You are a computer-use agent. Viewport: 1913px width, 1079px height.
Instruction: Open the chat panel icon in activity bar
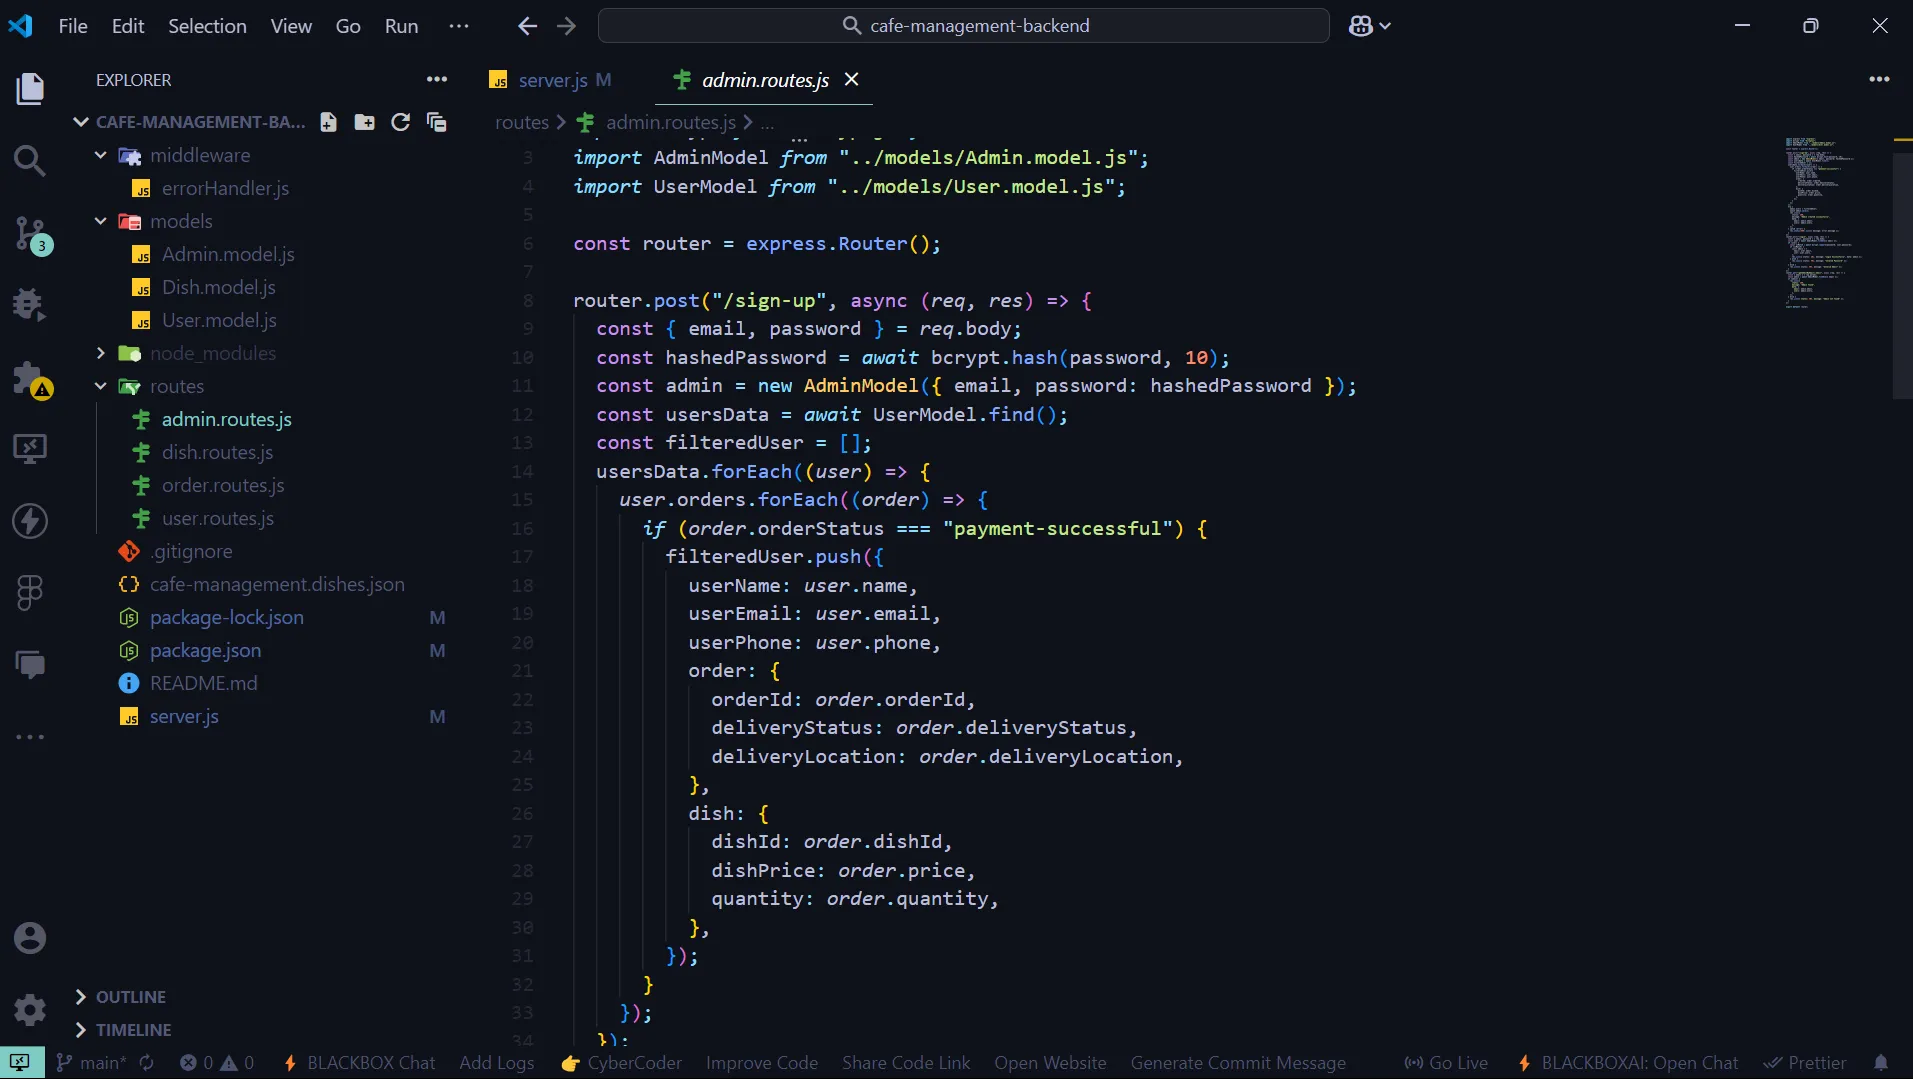(x=30, y=665)
